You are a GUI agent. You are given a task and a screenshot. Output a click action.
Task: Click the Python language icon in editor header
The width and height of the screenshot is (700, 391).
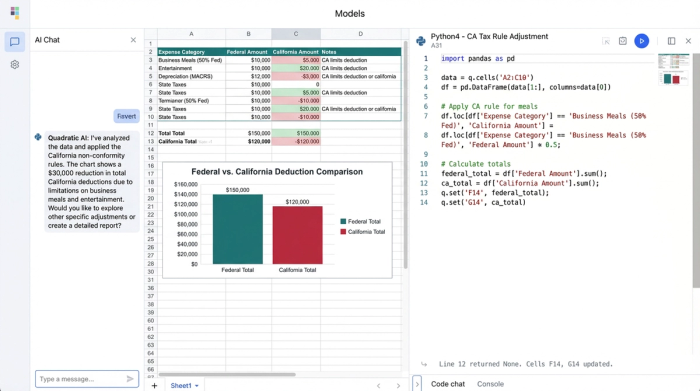coord(421,41)
